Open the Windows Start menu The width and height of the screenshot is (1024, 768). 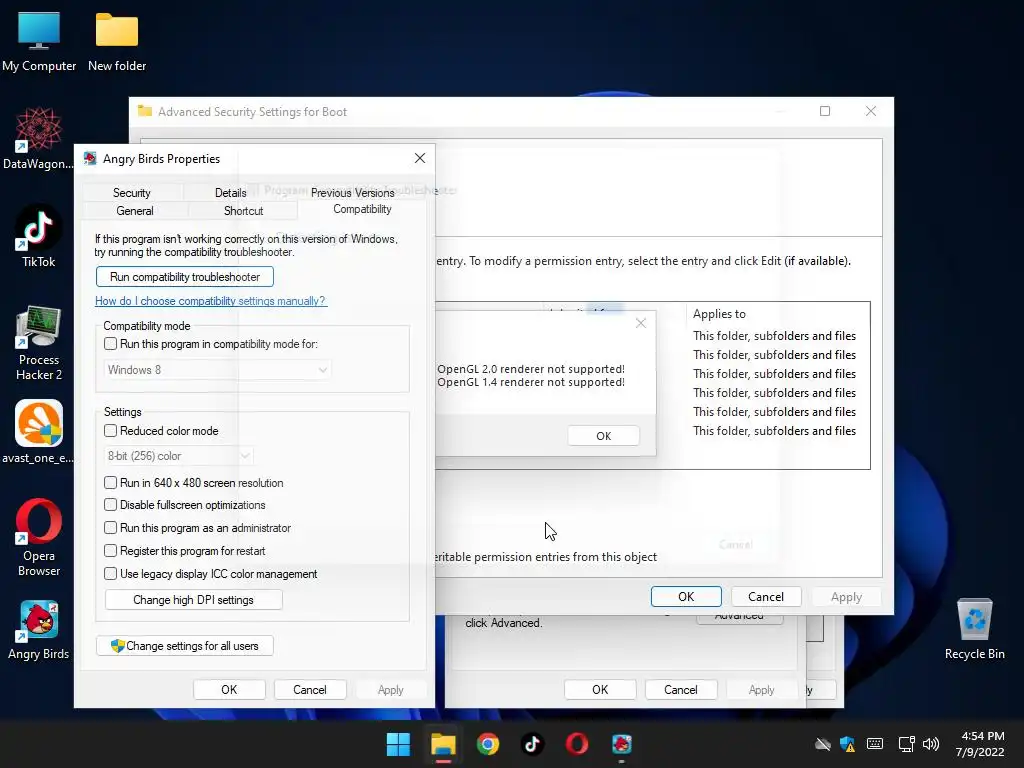[398, 744]
